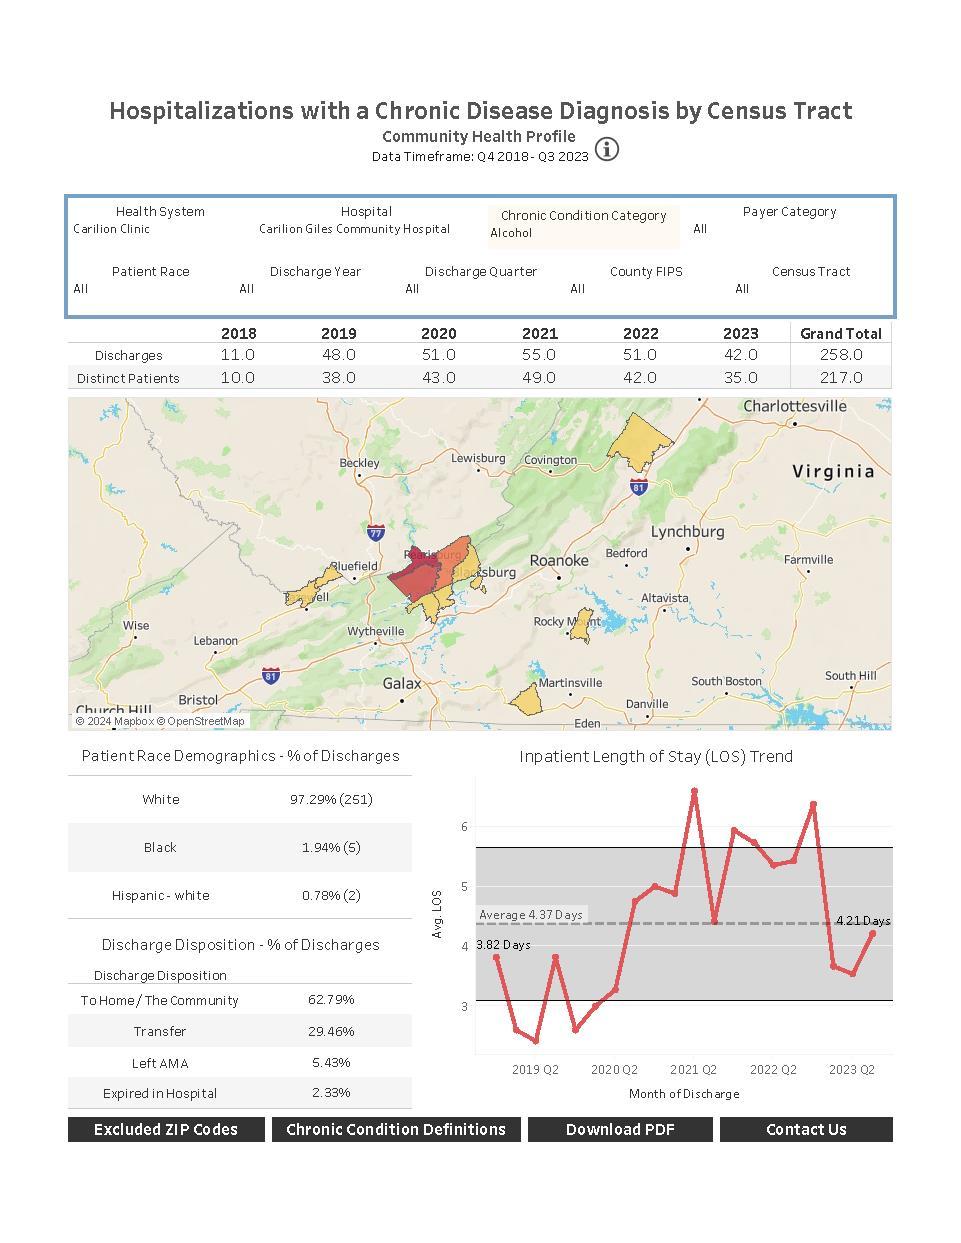Click the Download PDF button
961x1243 pixels.
(x=620, y=1129)
